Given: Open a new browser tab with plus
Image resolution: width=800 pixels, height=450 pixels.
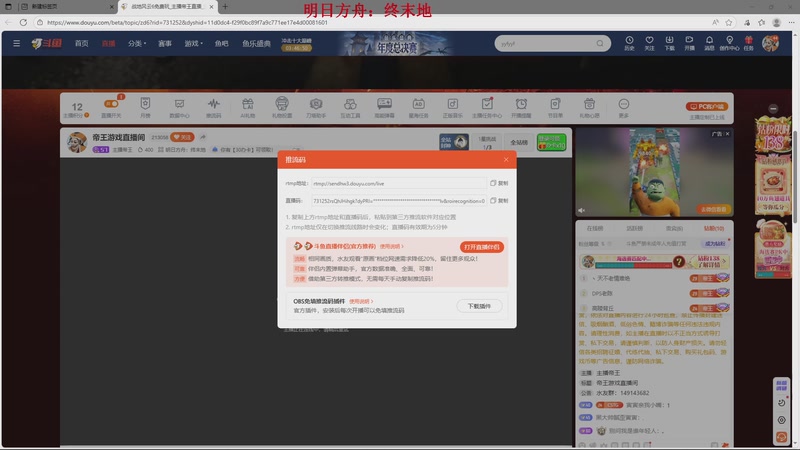Looking at the screenshot, I should click(x=225, y=7).
